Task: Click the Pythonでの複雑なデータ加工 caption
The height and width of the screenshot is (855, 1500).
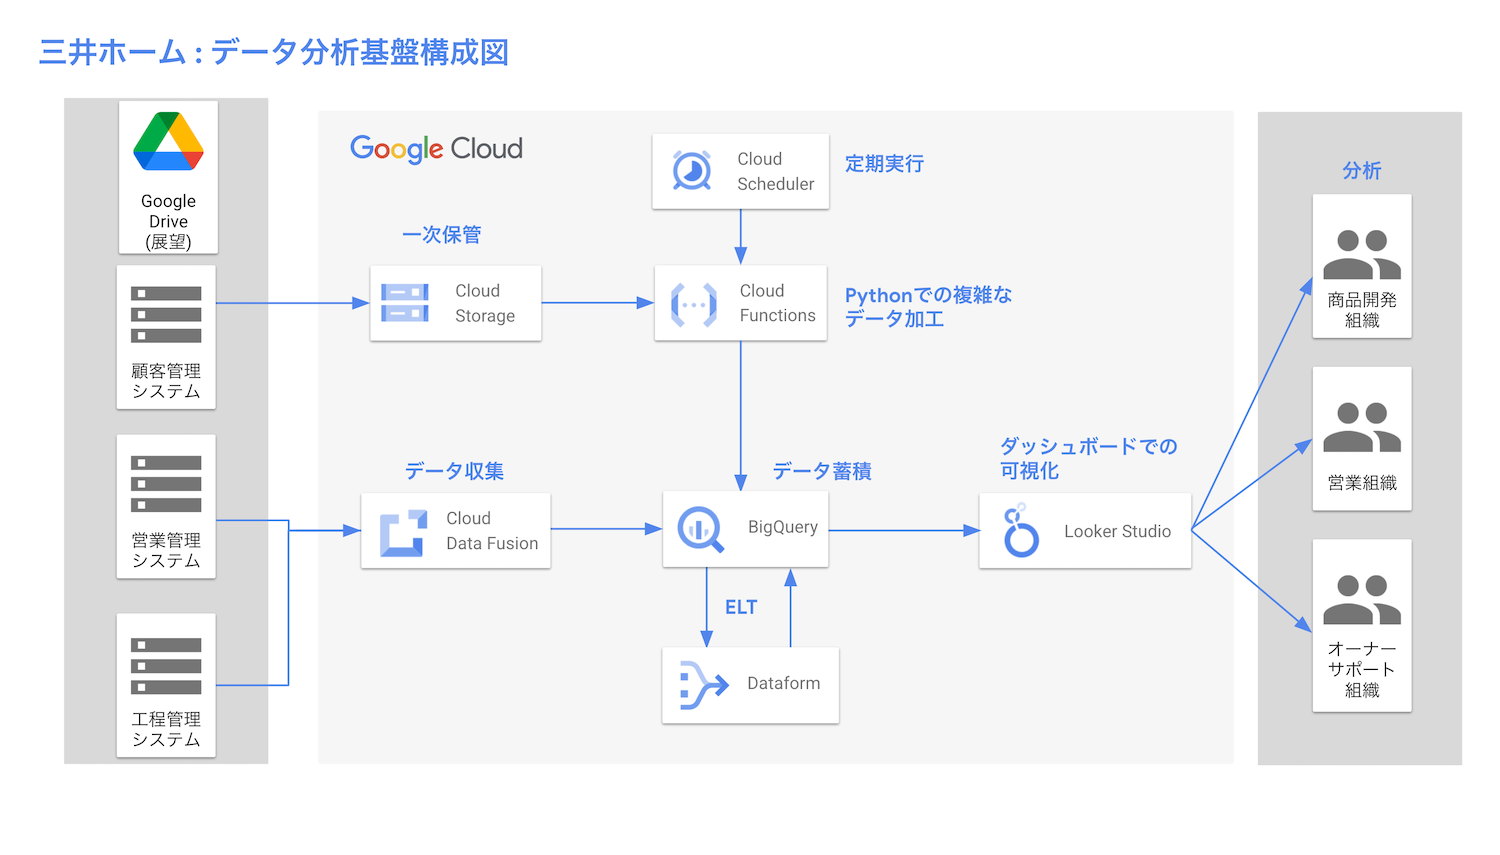Action: [x=928, y=307]
